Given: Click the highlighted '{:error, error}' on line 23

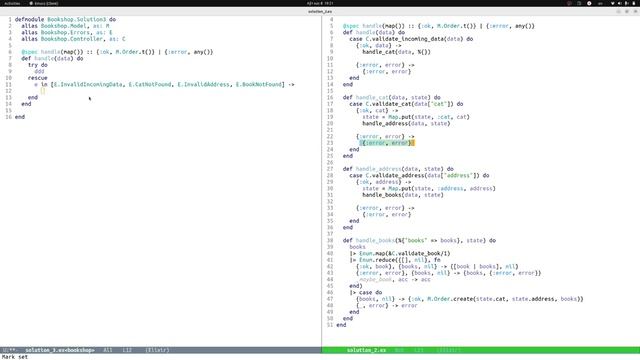Looking at the screenshot, I should tap(387, 143).
